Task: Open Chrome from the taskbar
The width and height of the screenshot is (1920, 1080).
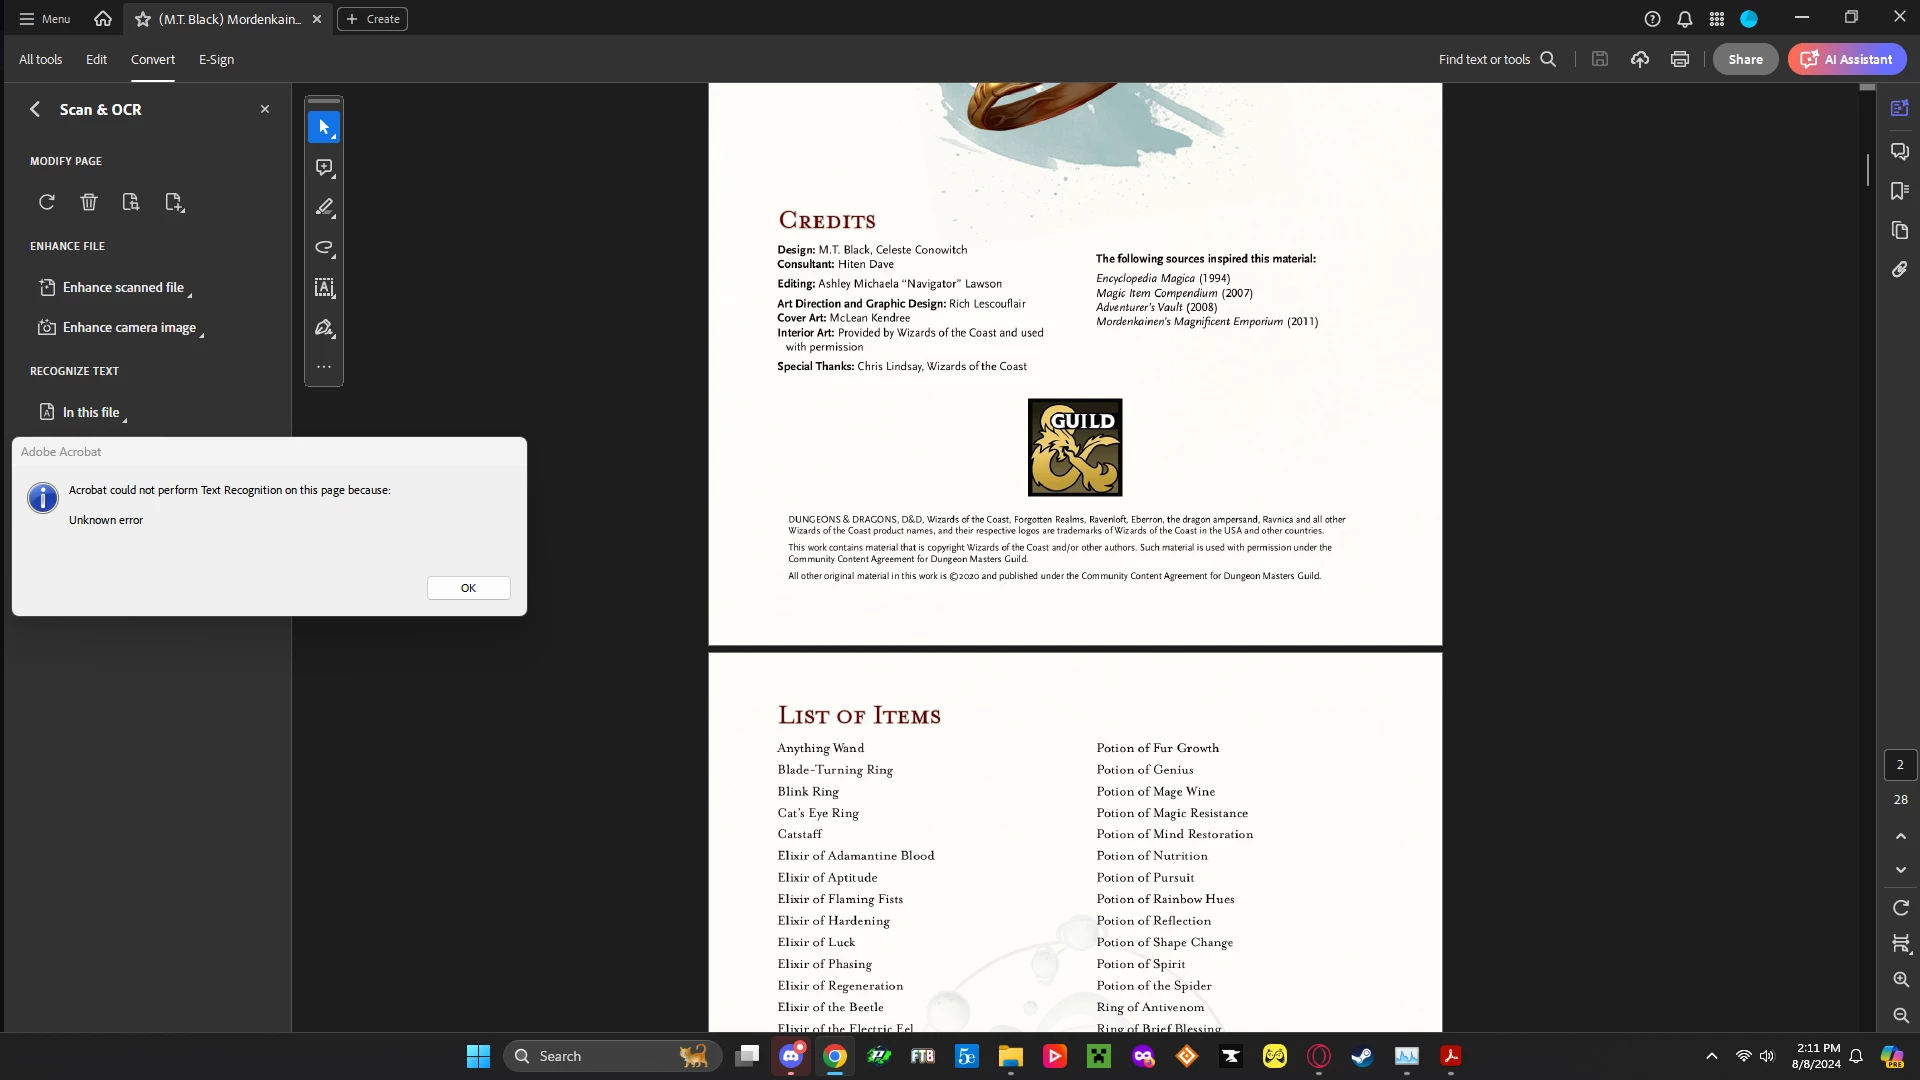Action: 835,1056
